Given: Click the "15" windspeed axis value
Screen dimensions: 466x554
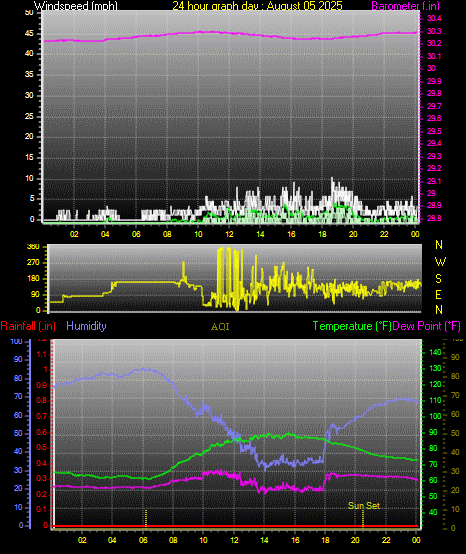Looking at the screenshot, I should pyautogui.click(x=29, y=158).
